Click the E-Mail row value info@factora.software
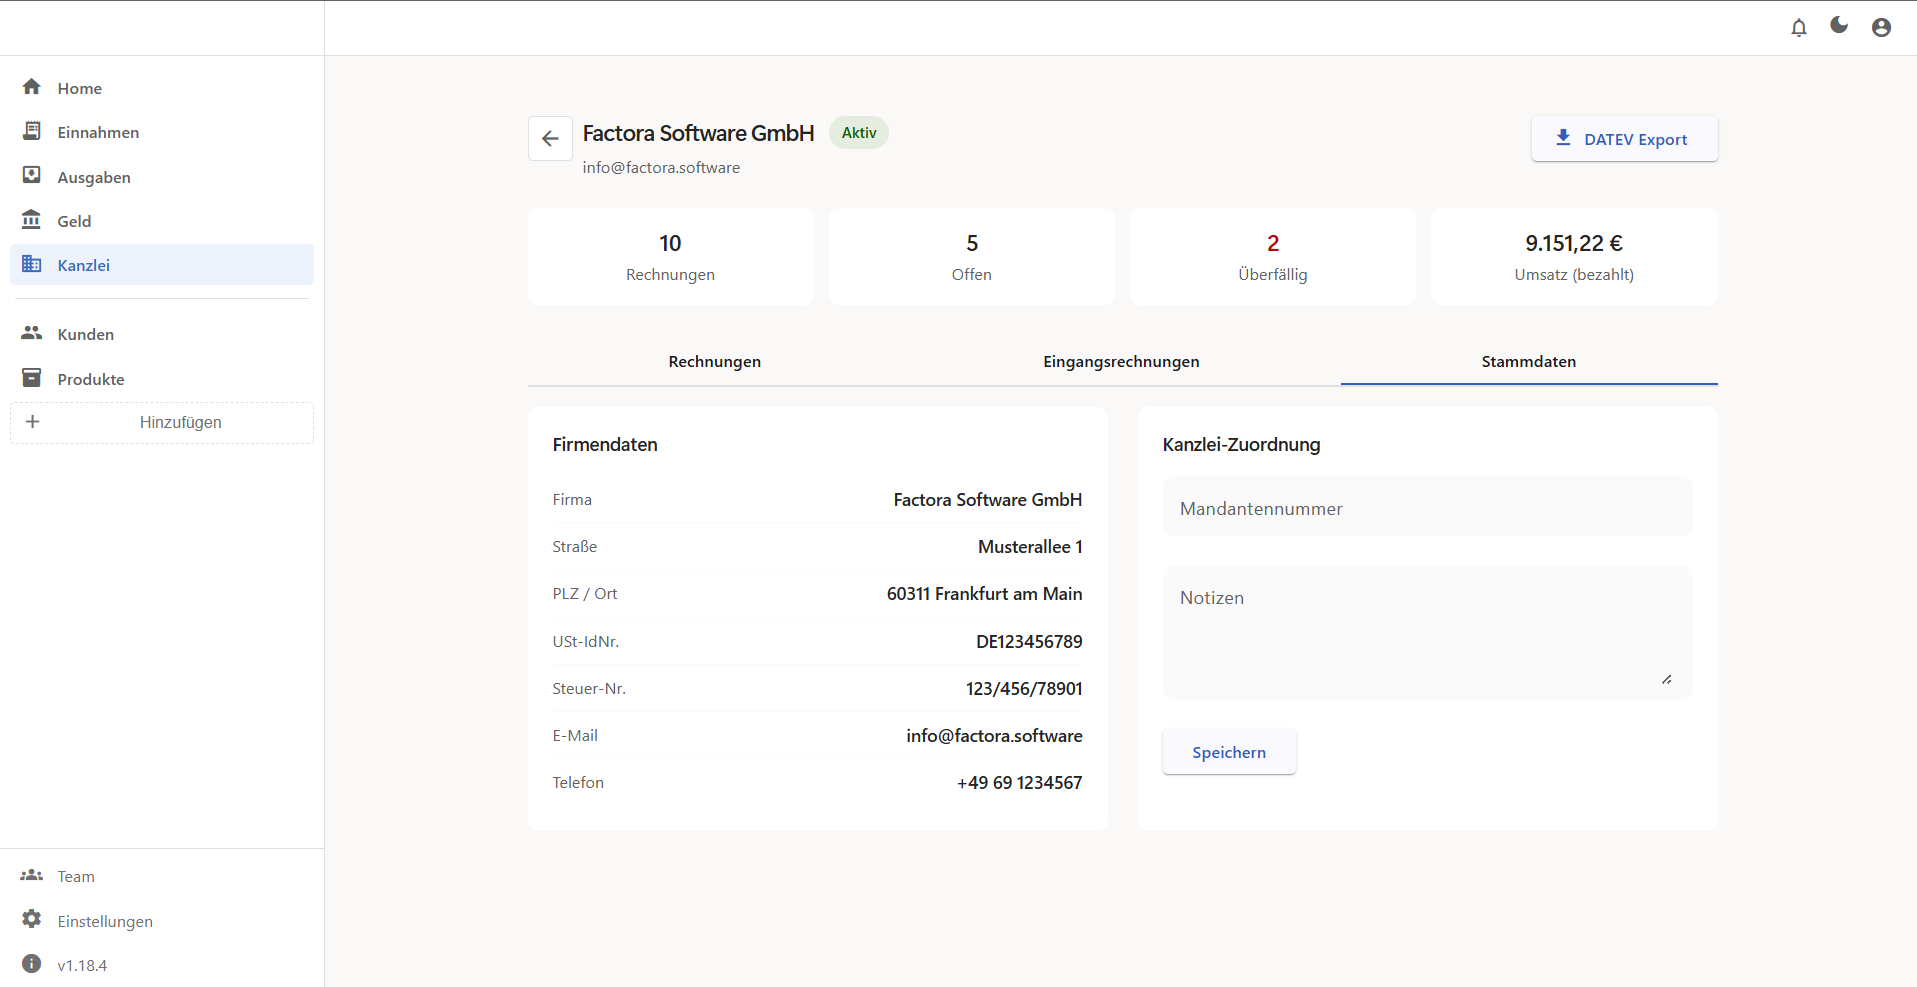The height and width of the screenshot is (987, 1917). tap(994, 736)
